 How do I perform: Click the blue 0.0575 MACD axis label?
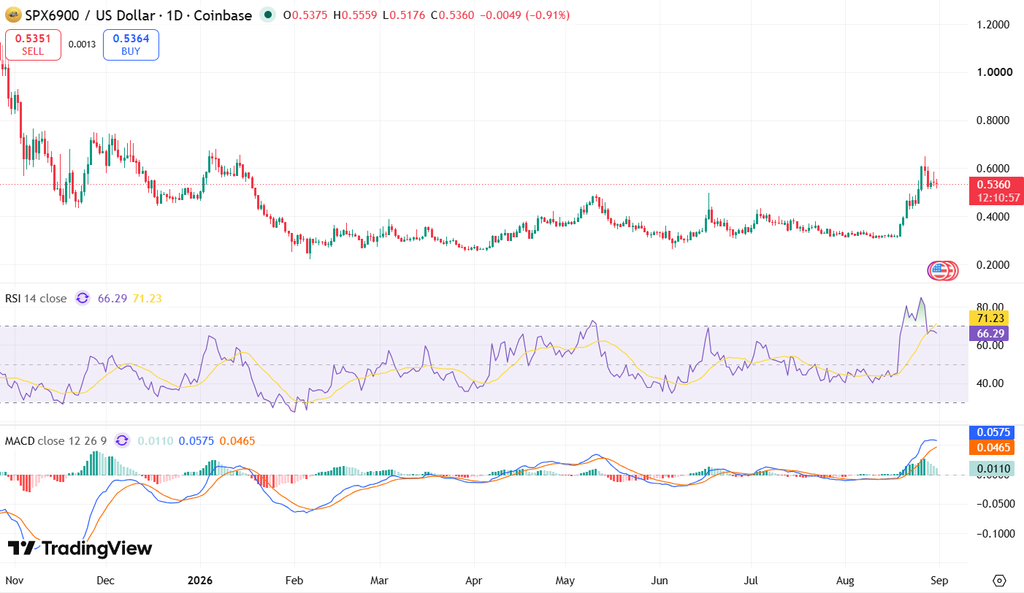tap(993, 432)
